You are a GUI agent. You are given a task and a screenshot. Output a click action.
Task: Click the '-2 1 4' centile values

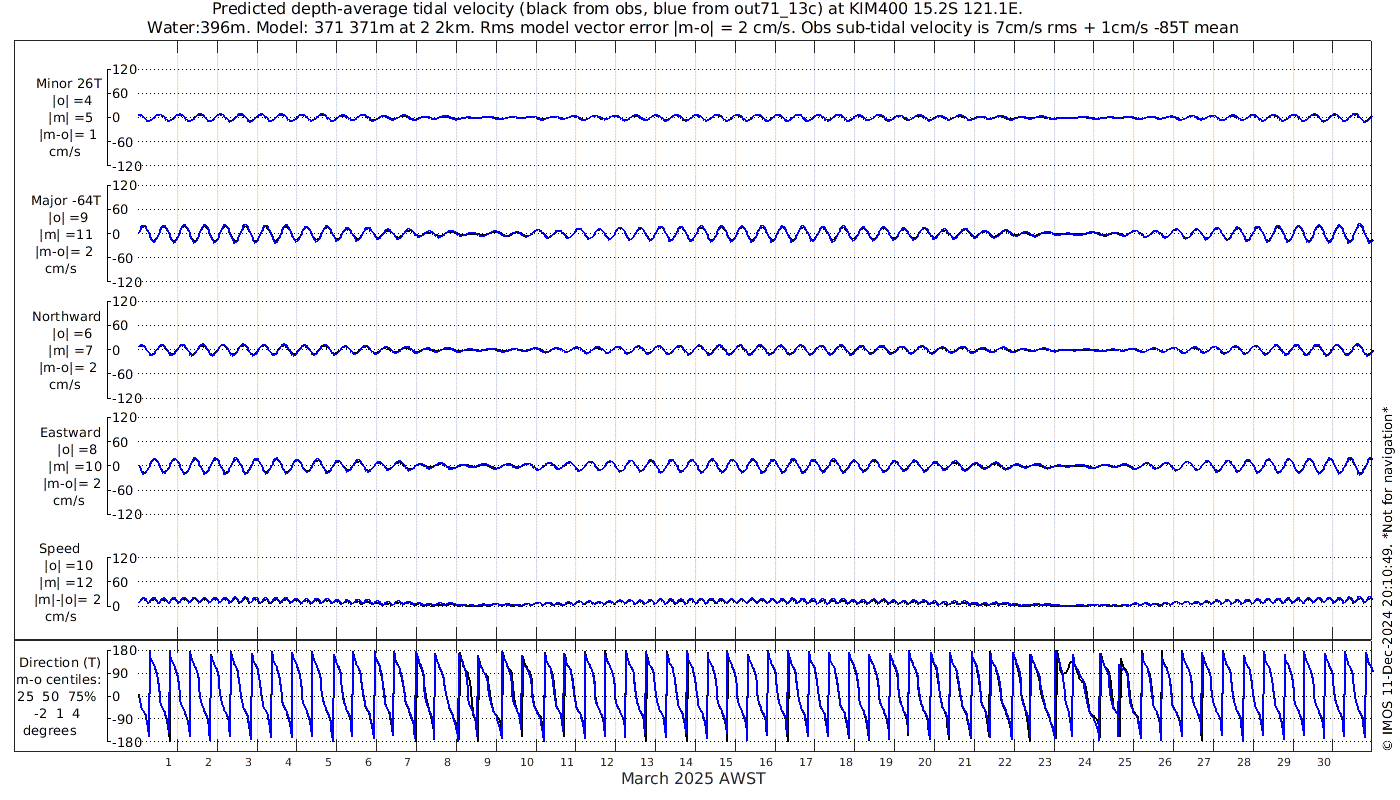tap(55, 713)
